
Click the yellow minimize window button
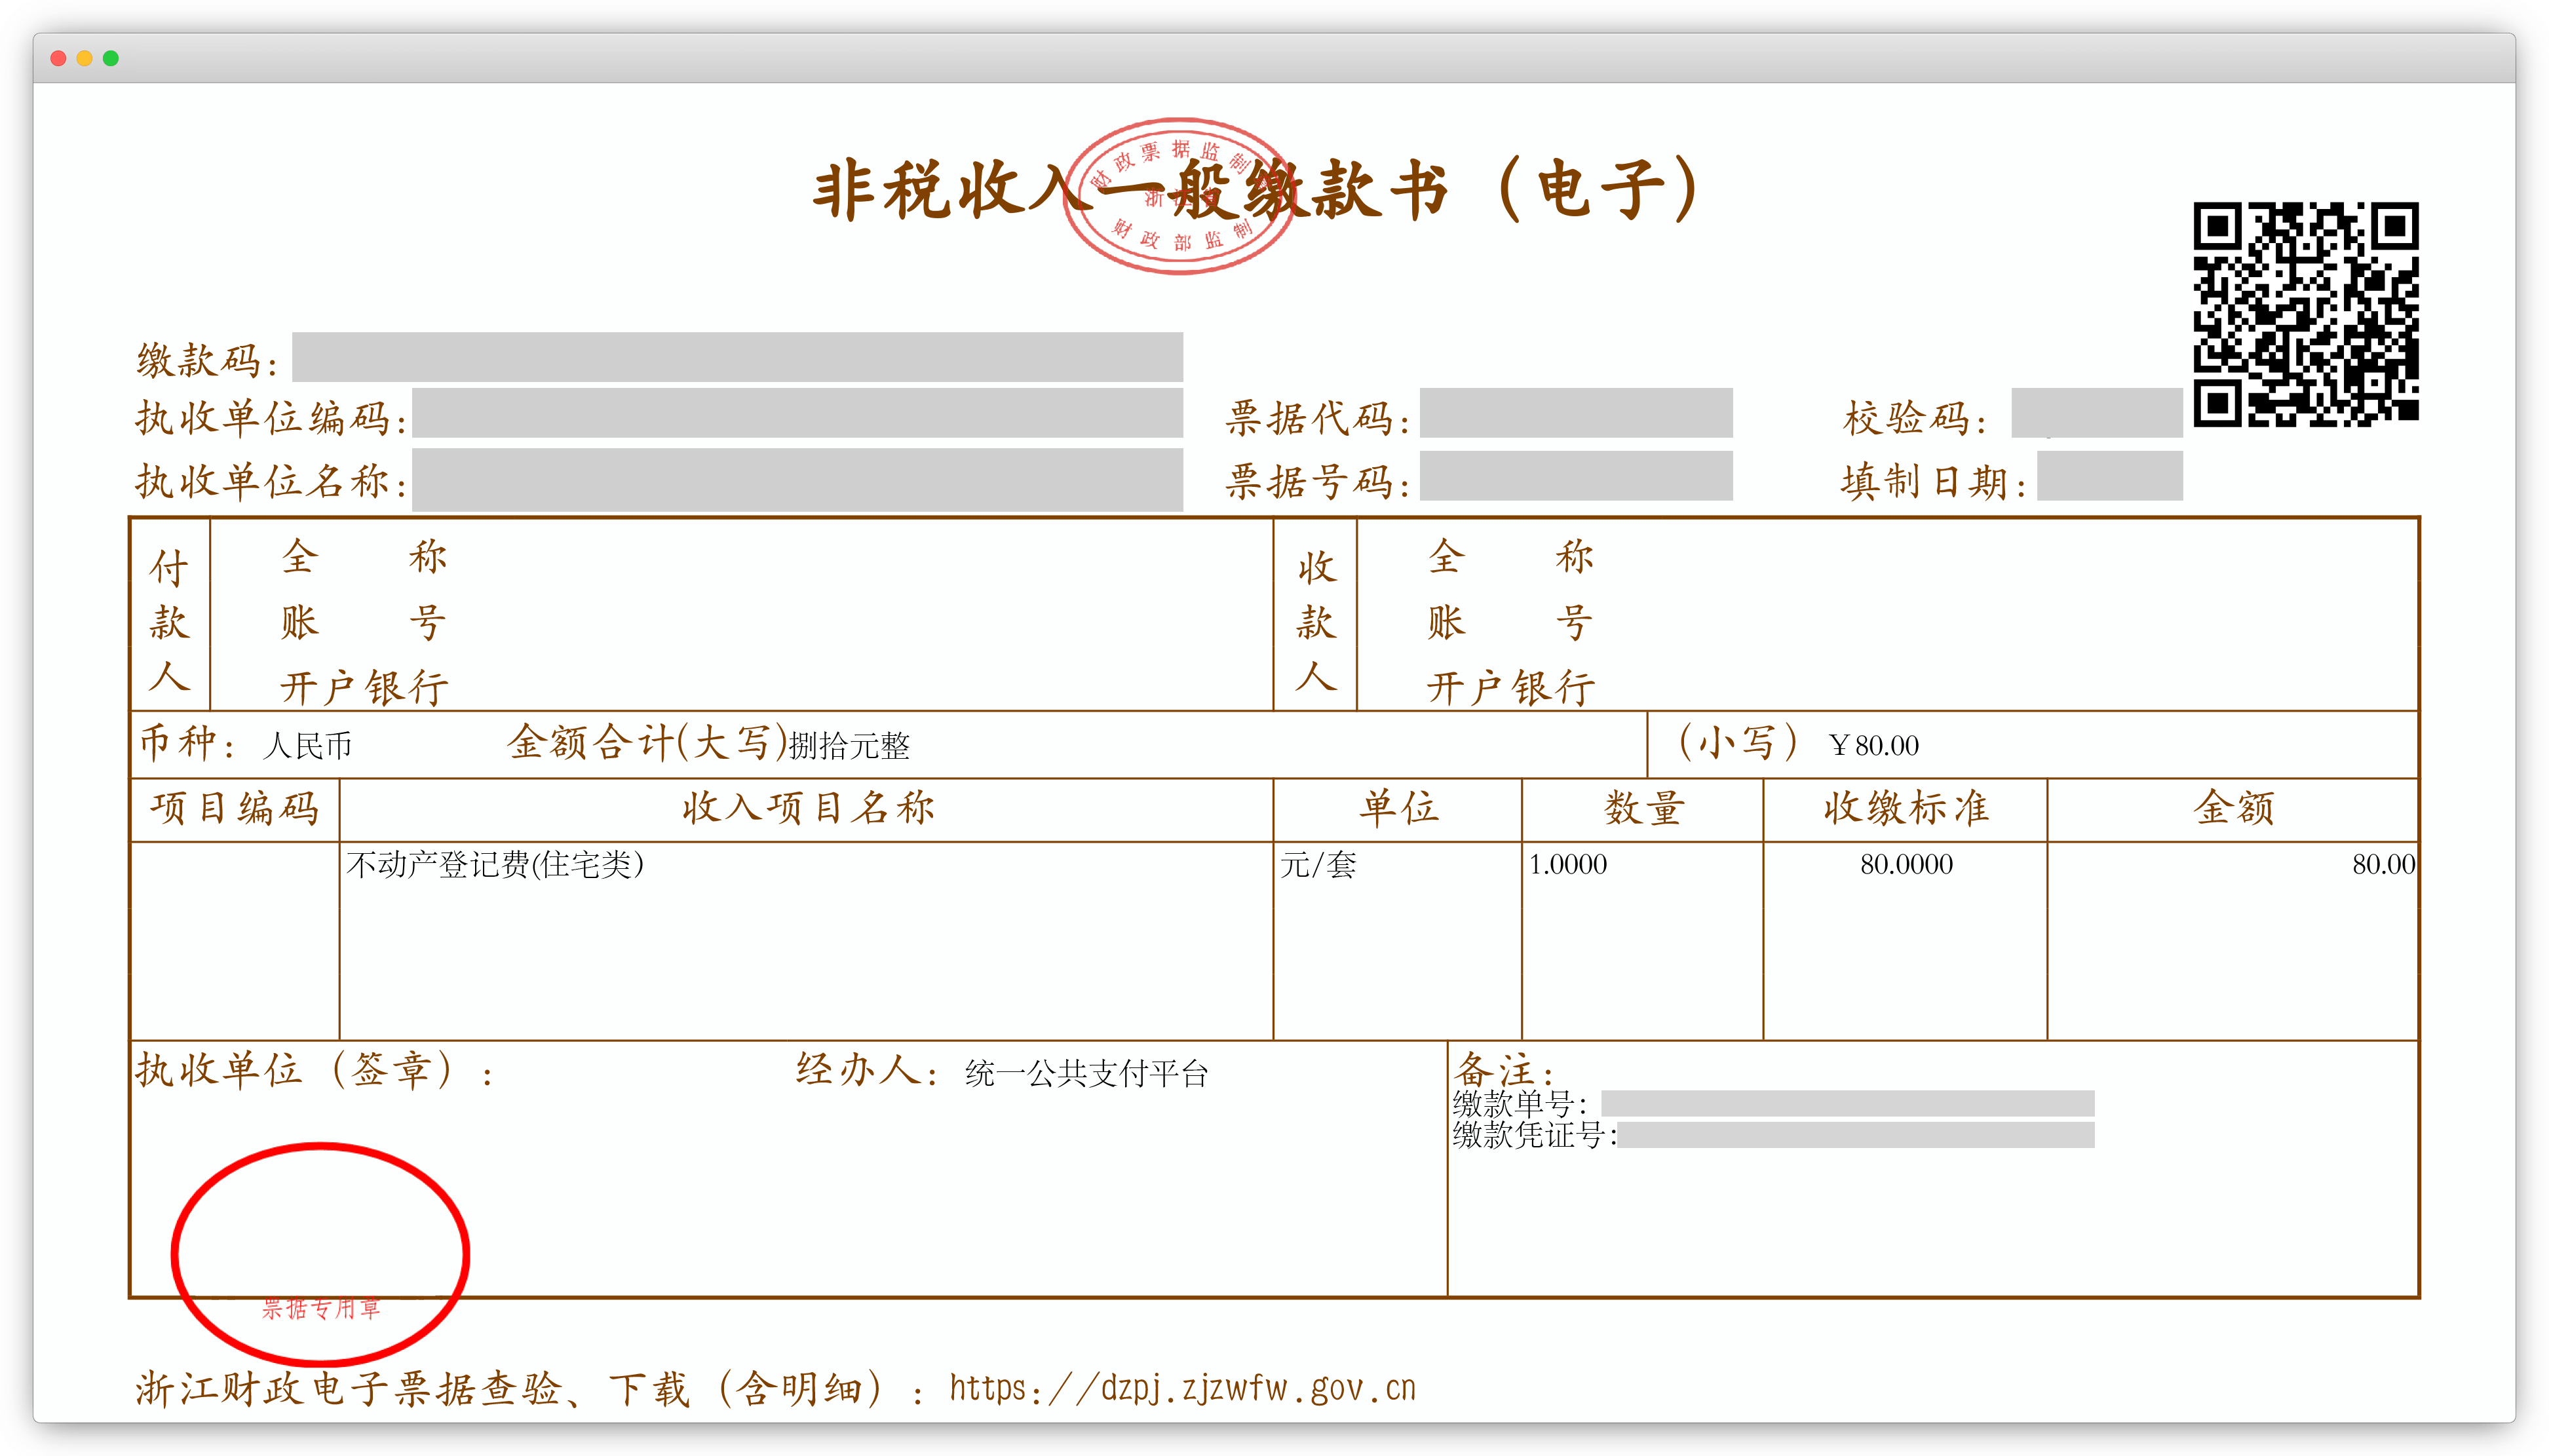(x=85, y=59)
